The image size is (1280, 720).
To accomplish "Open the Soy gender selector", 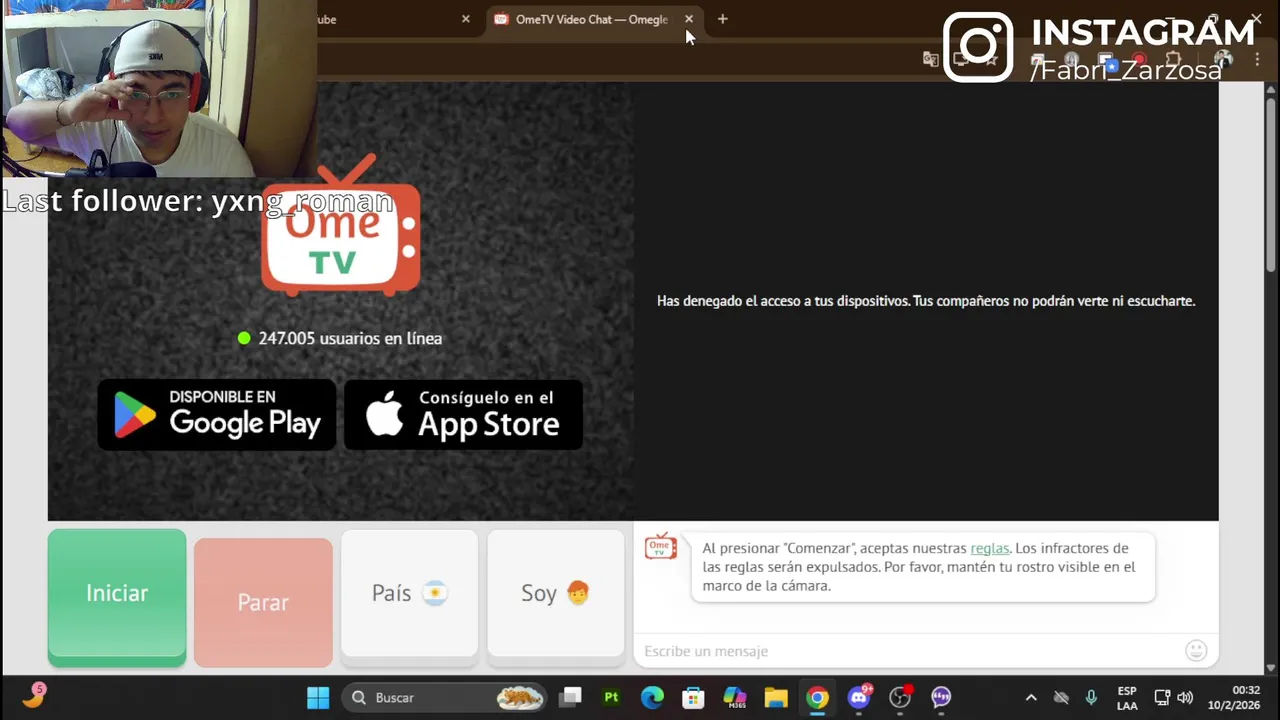I will (555, 596).
